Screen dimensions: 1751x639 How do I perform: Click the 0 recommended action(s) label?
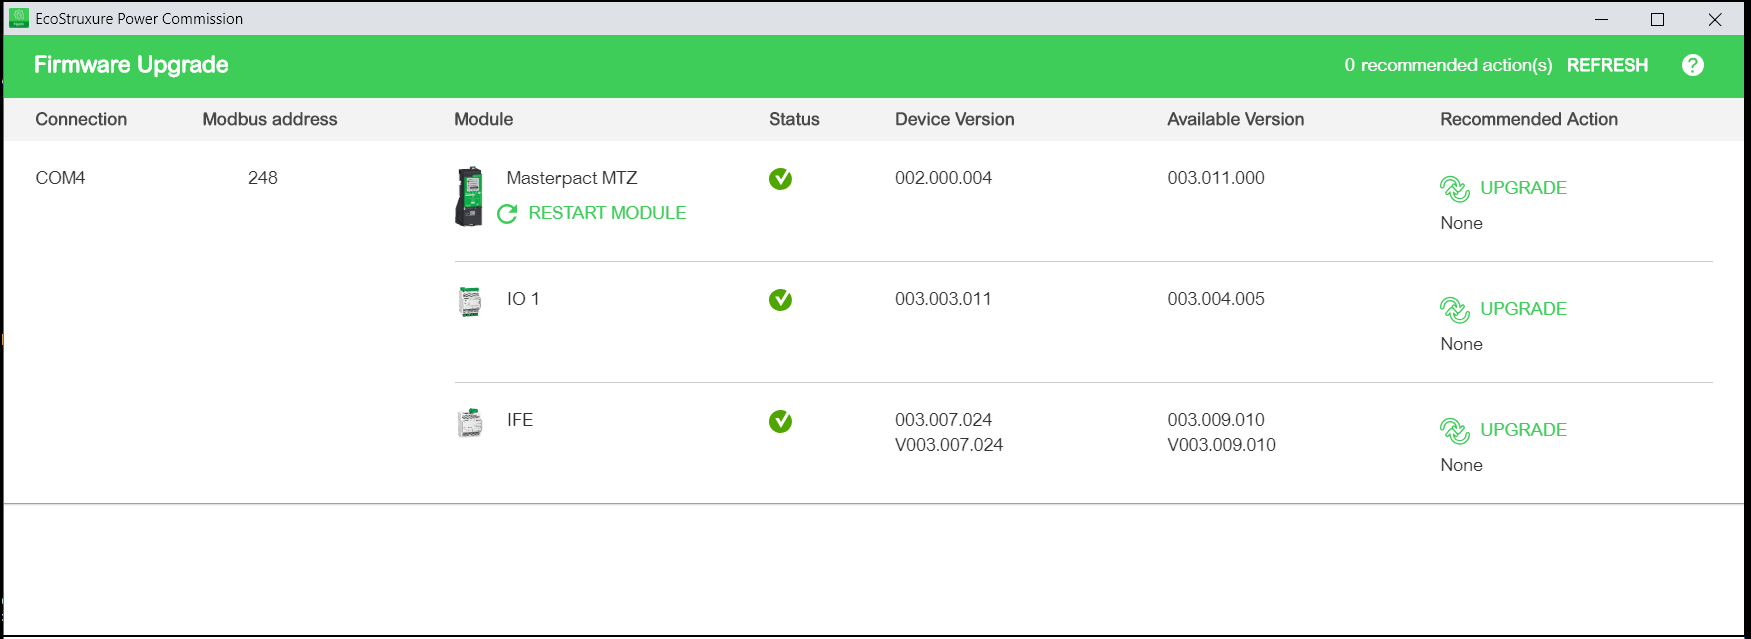[x=1448, y=65]
